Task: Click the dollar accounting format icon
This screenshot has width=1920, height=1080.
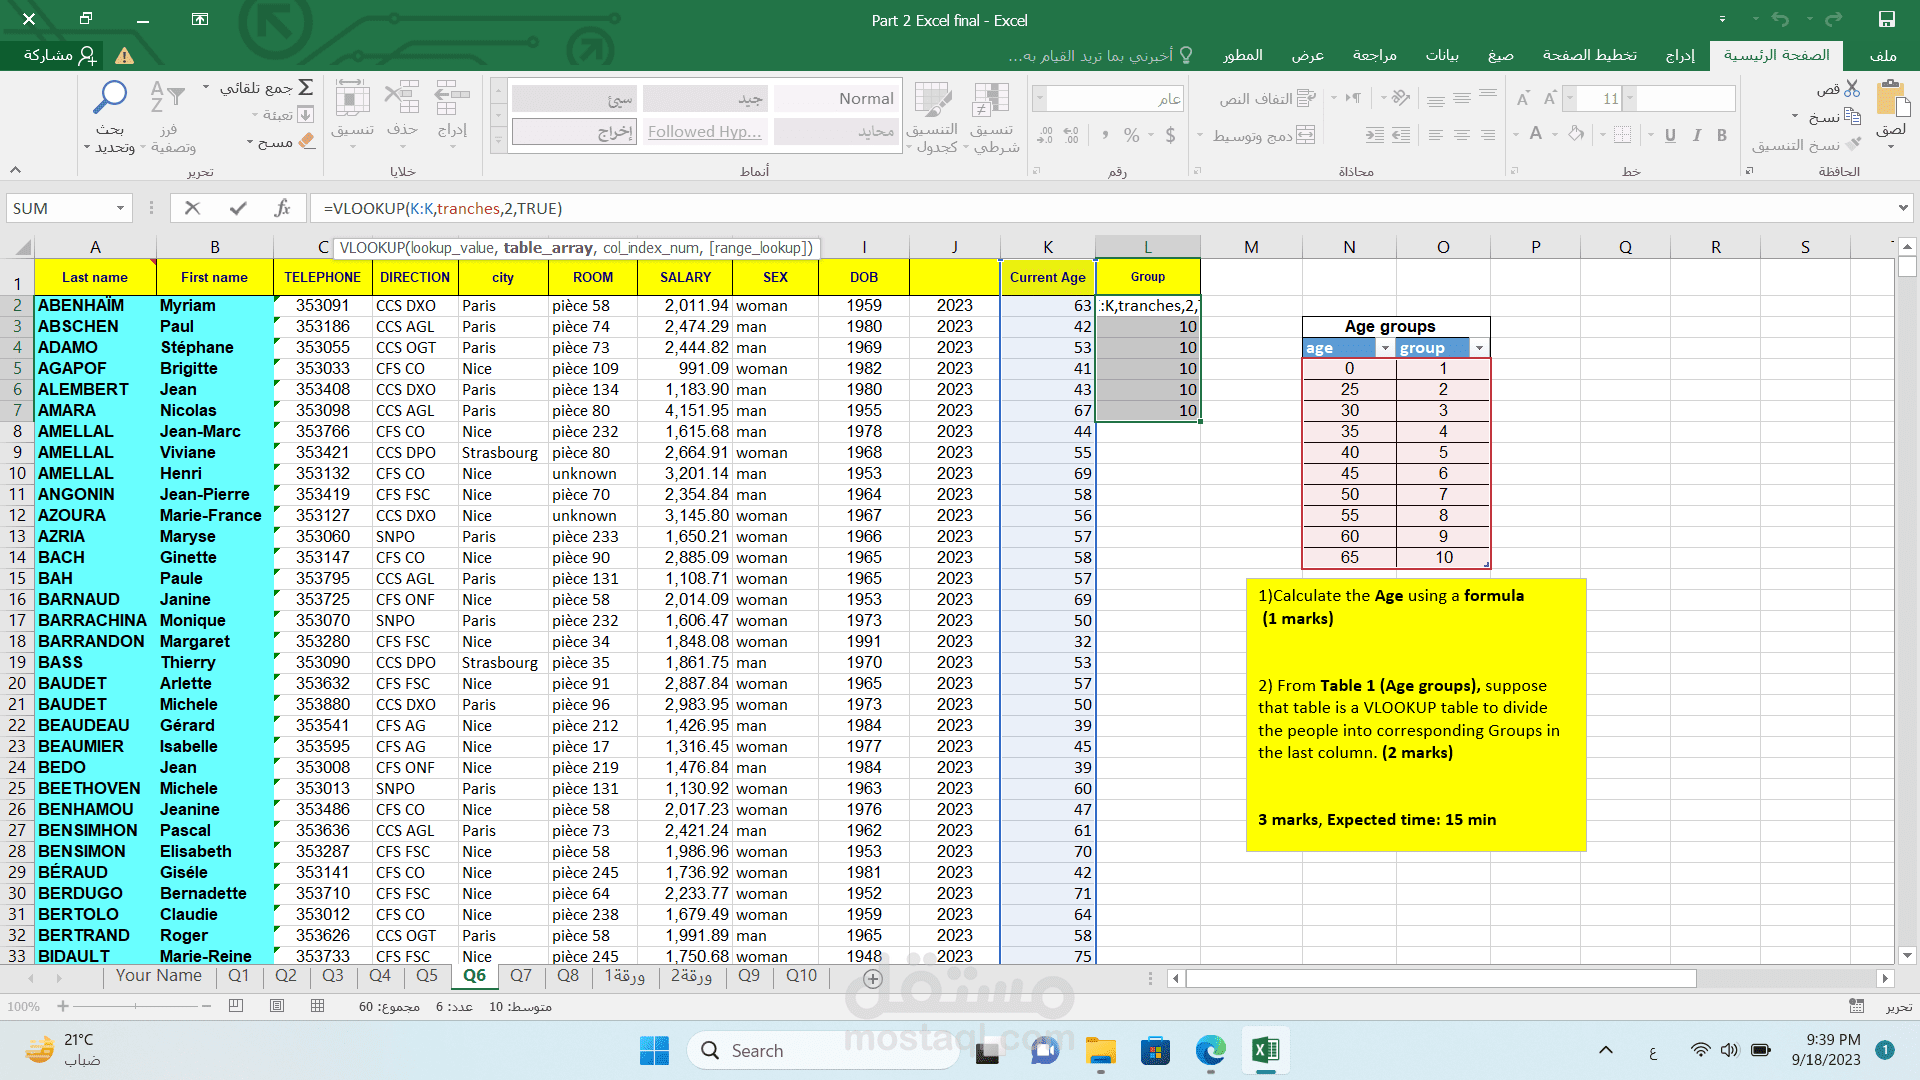Action: pyautogui.click(x=1170, y=135)
